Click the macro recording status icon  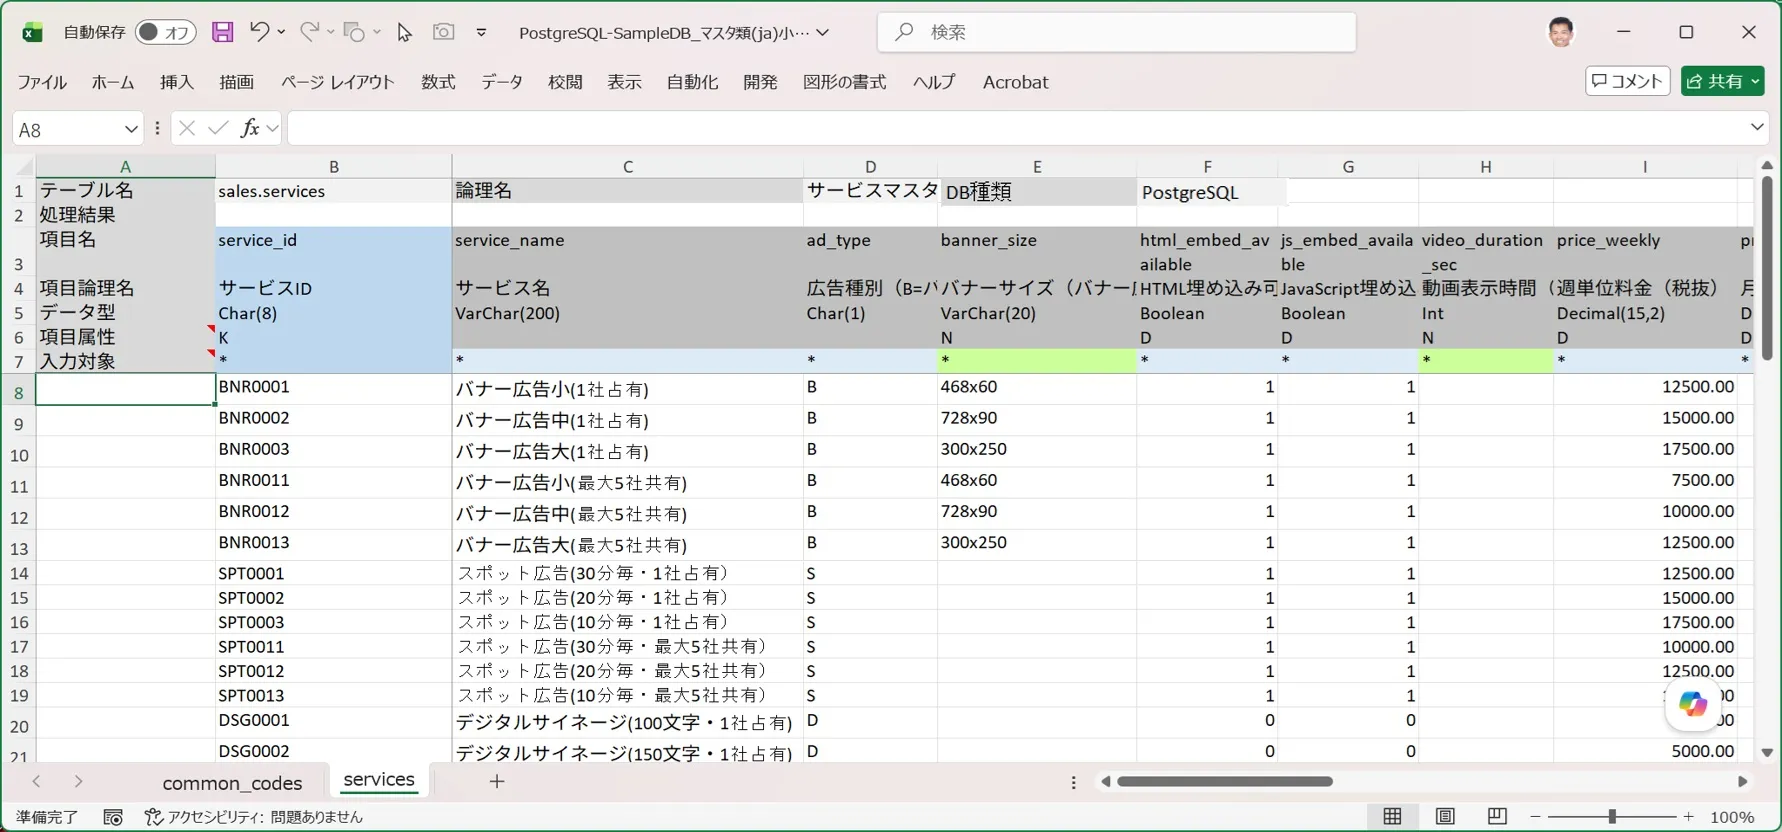(113, 817)
